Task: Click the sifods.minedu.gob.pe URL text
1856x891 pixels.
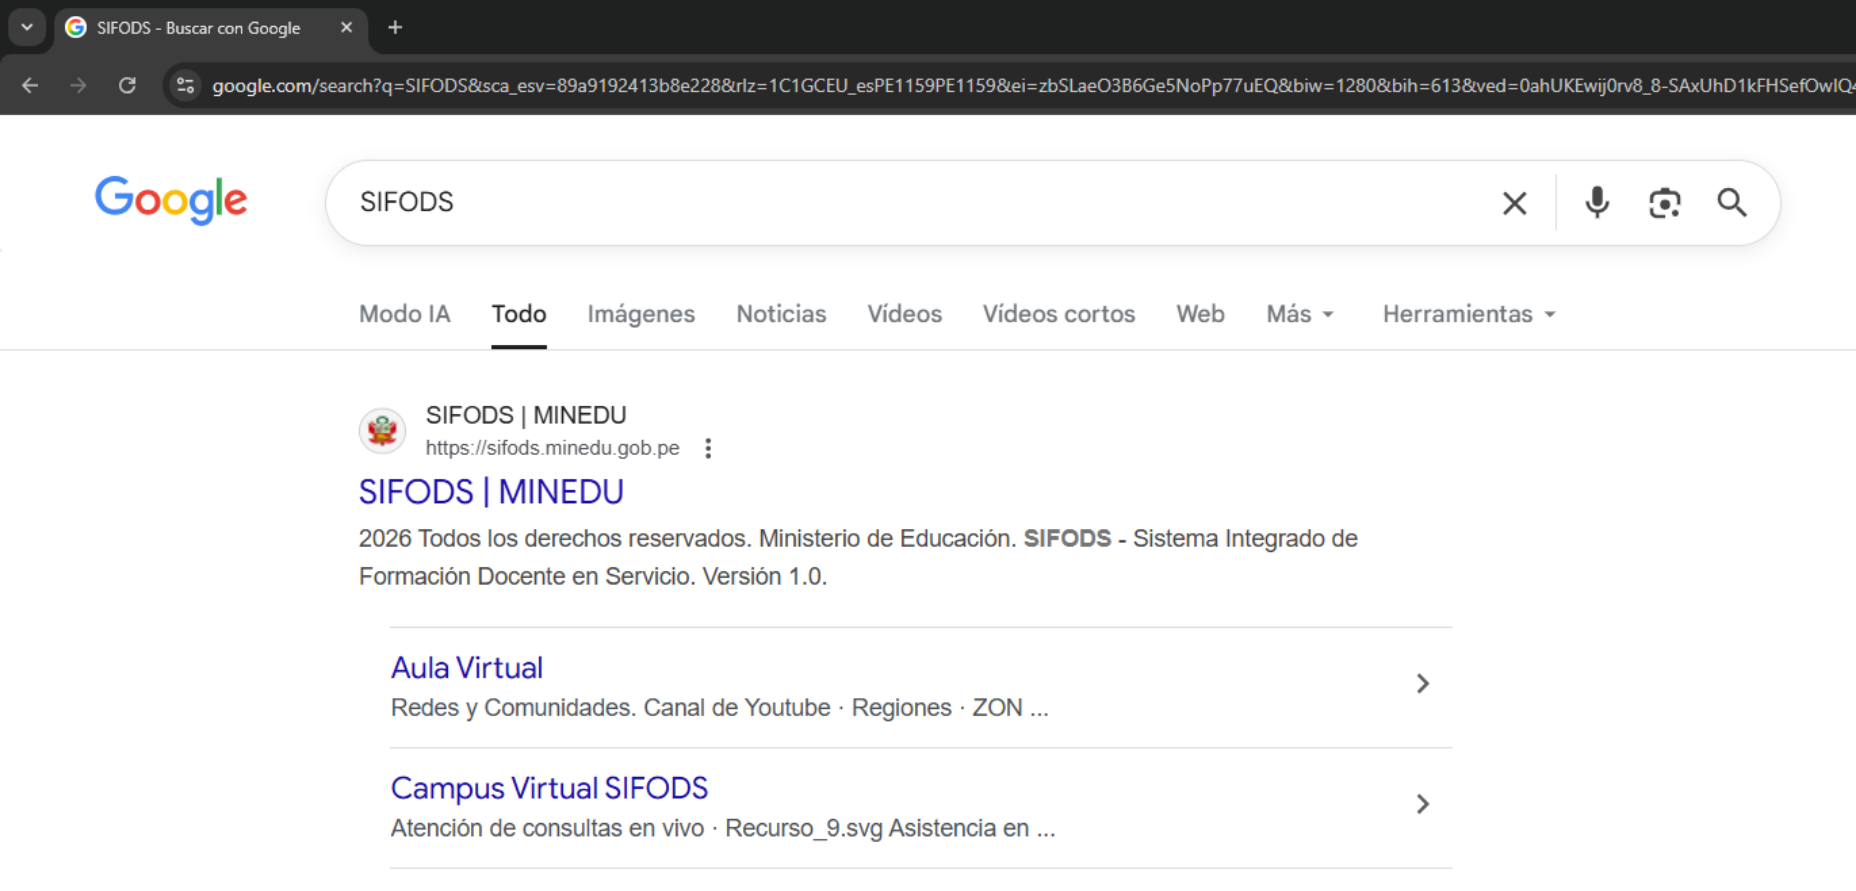Action: tap(552, 448)
